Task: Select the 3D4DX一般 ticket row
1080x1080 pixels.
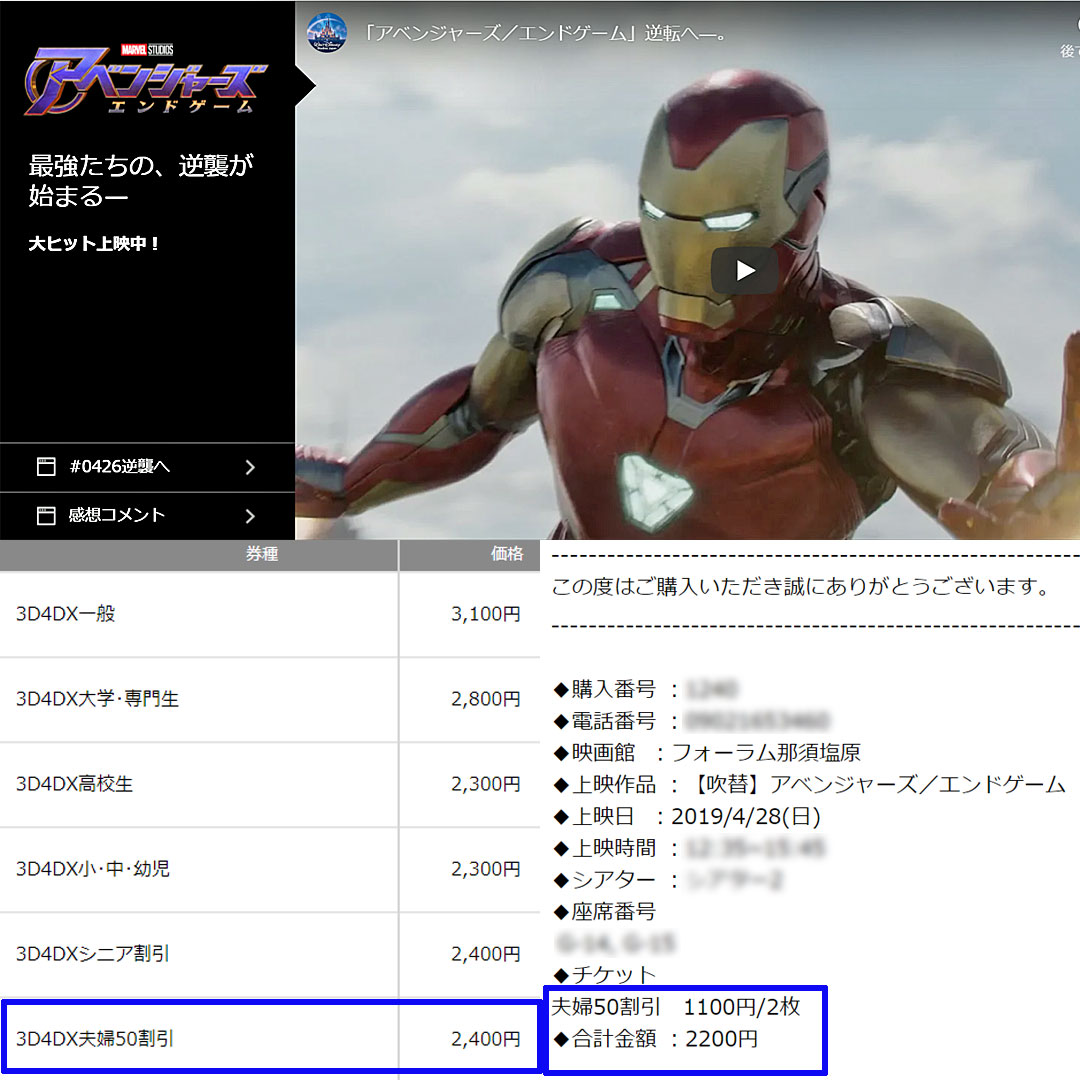Action: pos(269,614)
